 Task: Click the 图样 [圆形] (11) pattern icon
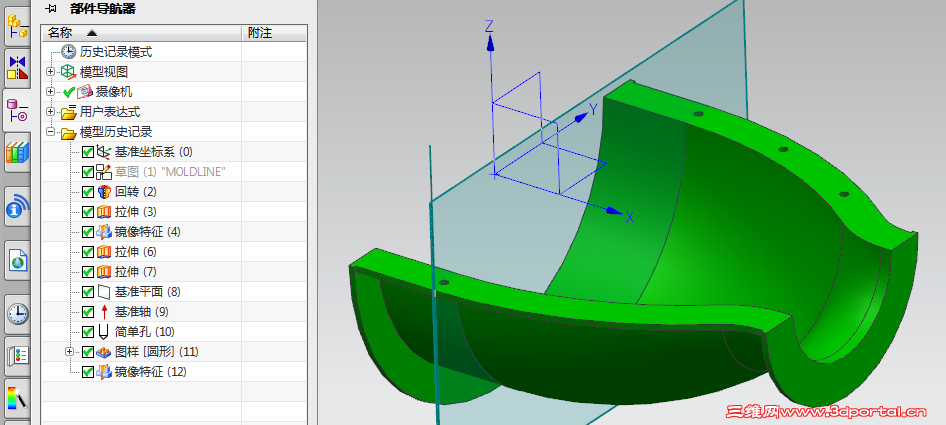pos(104,351)
